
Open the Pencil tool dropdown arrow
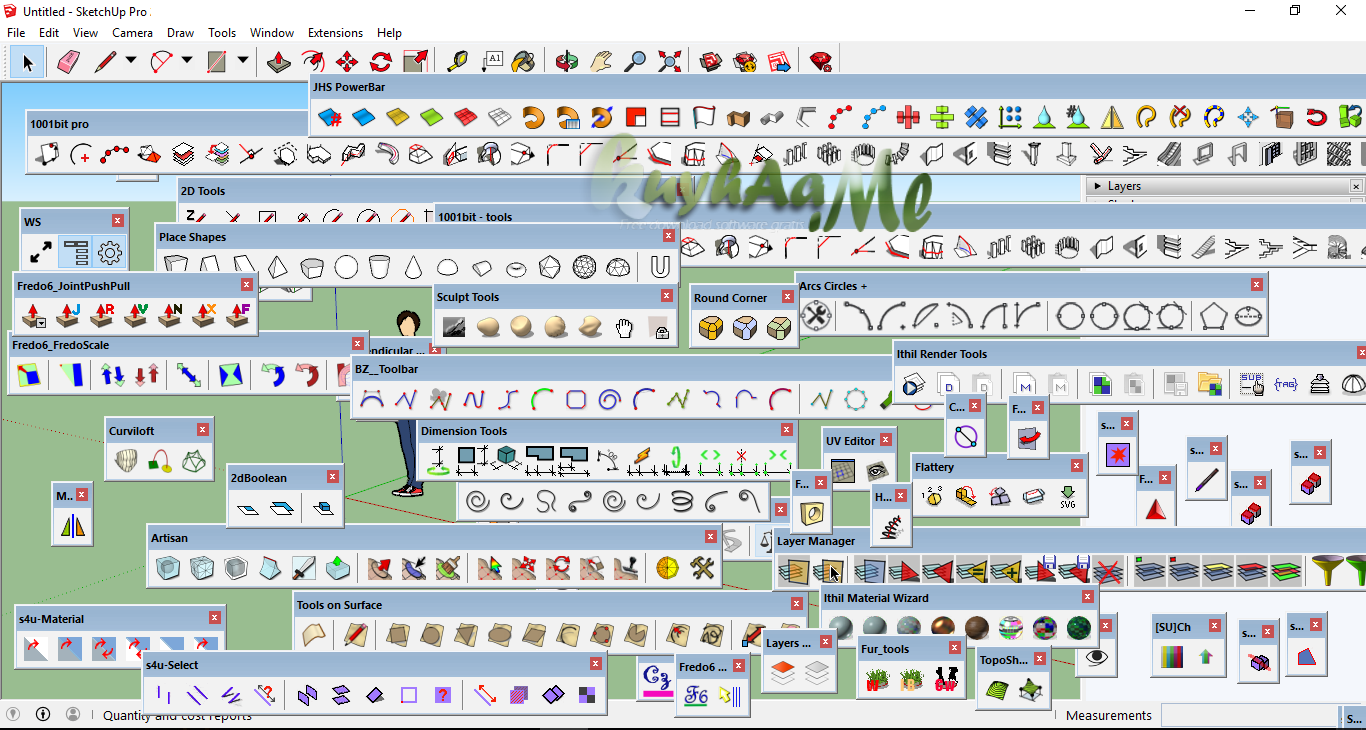coord(131,61)
